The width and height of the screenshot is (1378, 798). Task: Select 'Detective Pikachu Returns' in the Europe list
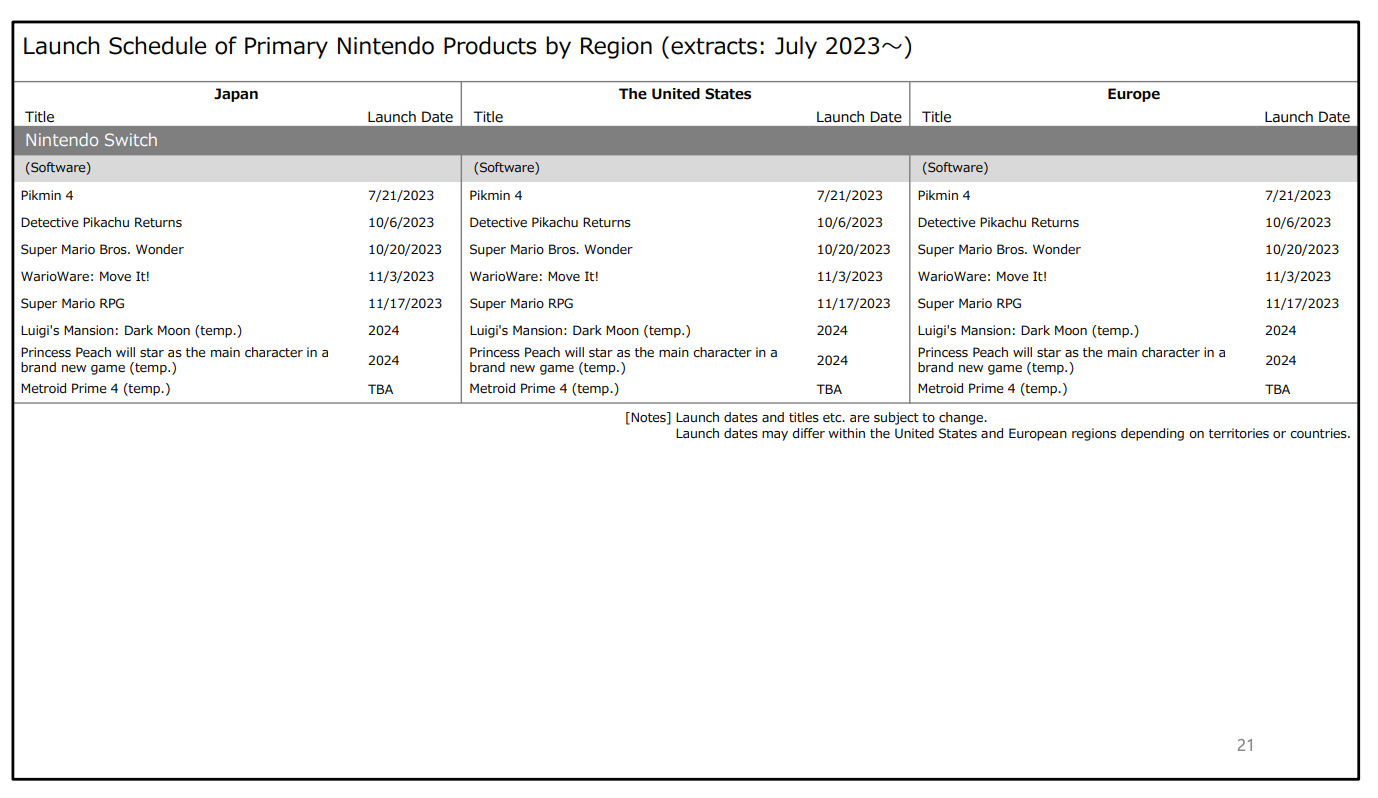click(998, 223)
